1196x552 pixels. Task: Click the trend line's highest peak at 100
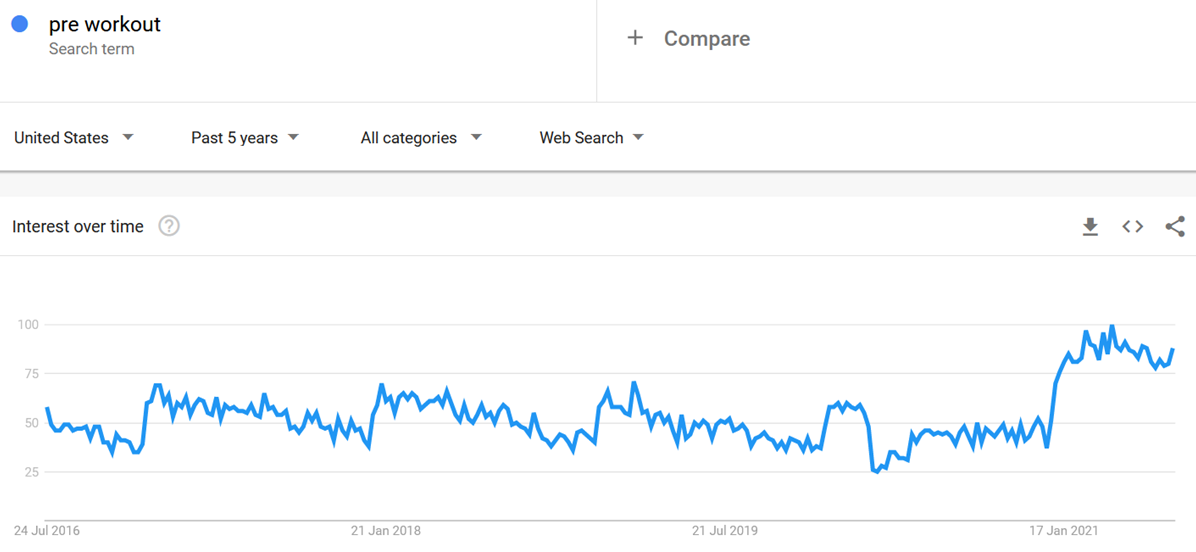(x=1112, y=326)
